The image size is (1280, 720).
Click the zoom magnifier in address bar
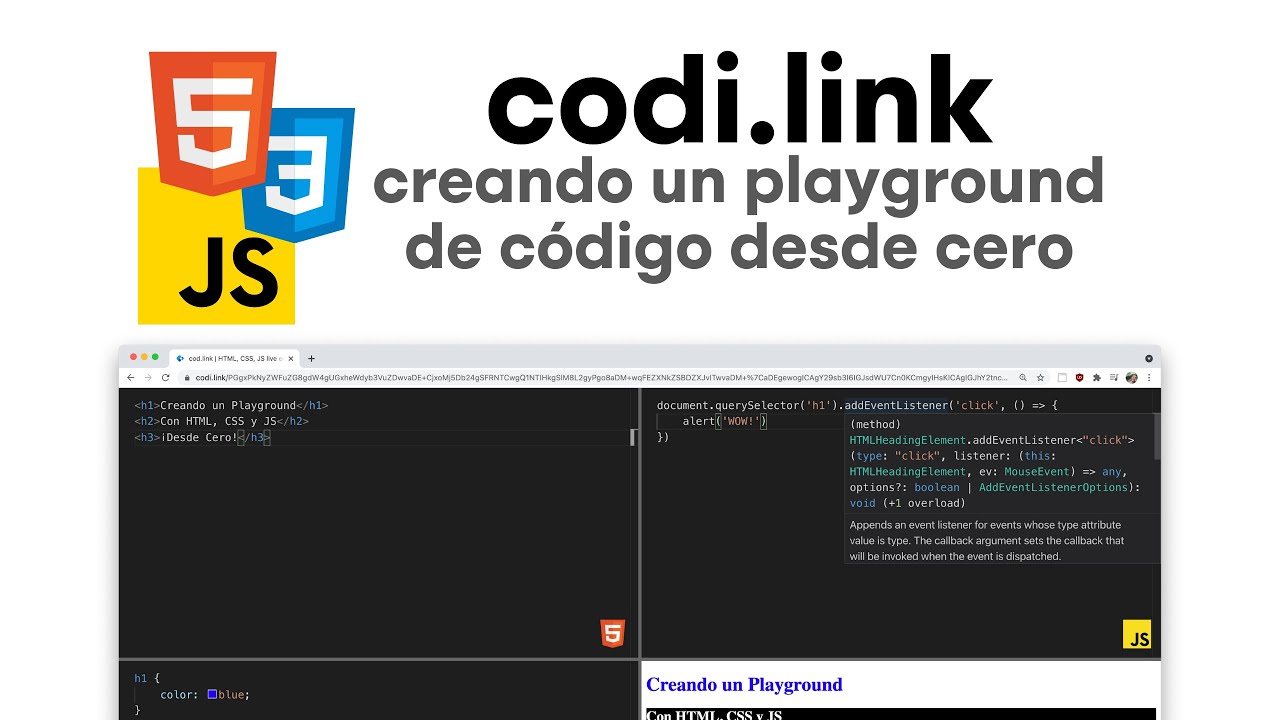[1023, 378]
